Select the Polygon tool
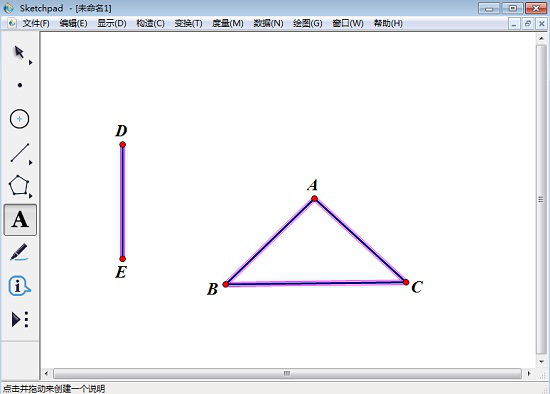The image size is (550, 394). point(19,185)
